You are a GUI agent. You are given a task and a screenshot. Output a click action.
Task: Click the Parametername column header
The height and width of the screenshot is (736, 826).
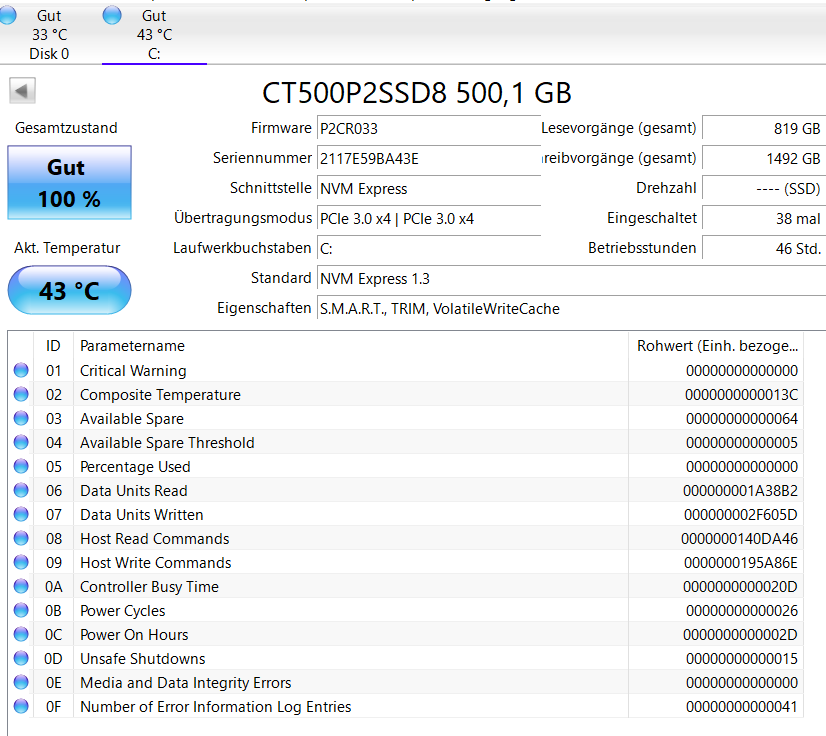[351, 346]
